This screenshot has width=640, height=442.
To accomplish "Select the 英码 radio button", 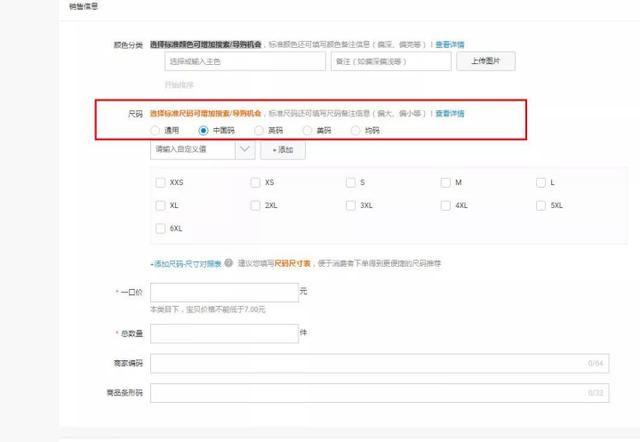I will tap(259, 131).
